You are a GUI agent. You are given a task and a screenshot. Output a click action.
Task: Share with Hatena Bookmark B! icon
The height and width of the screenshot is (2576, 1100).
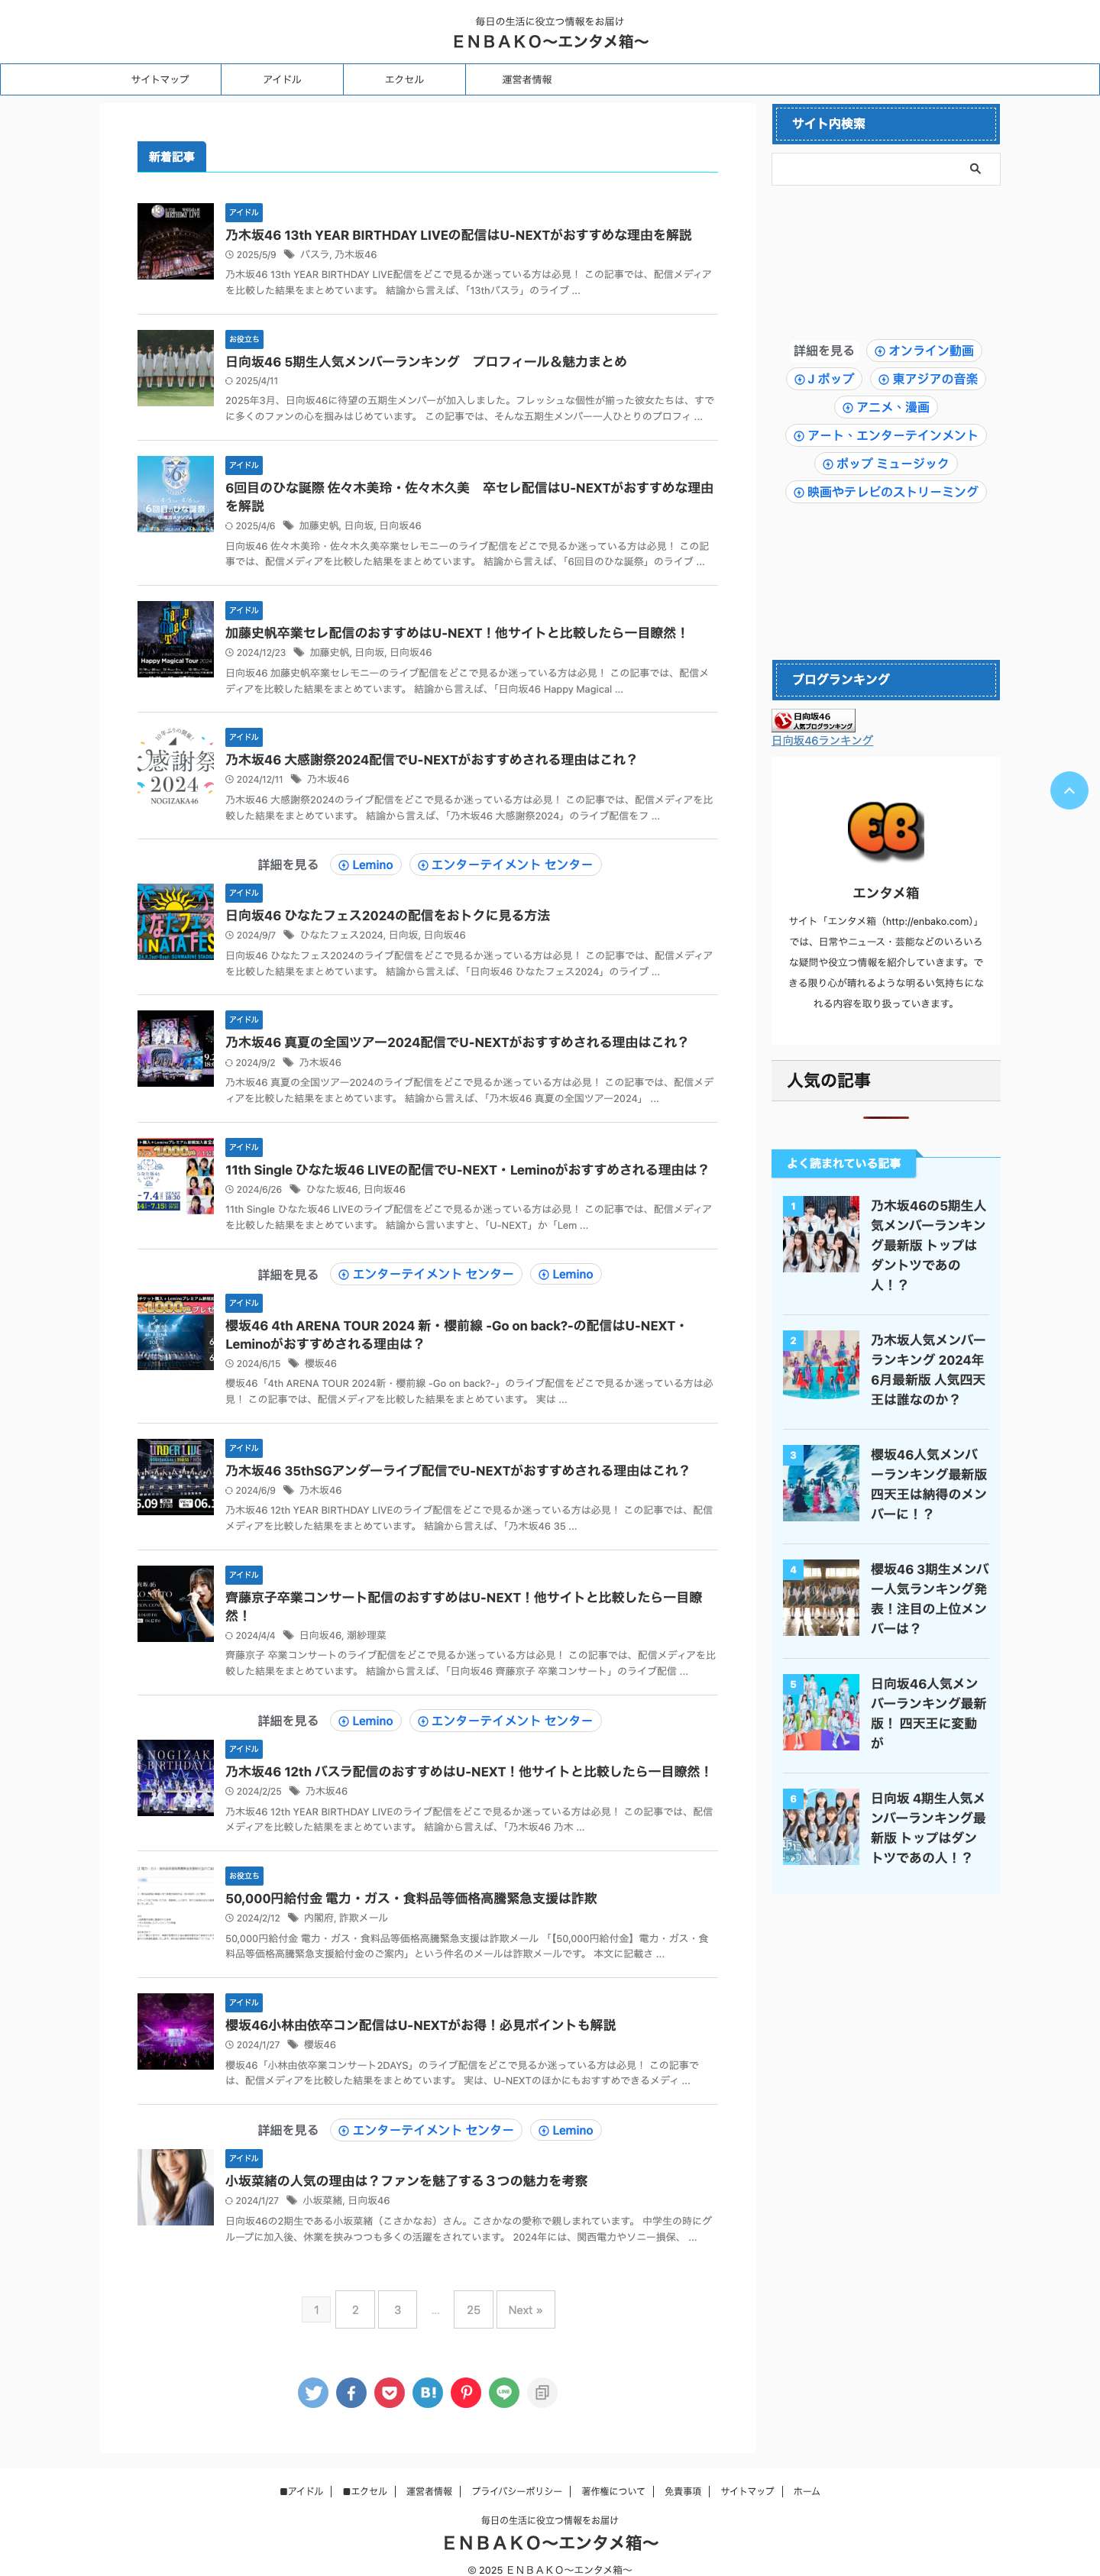428,2392
